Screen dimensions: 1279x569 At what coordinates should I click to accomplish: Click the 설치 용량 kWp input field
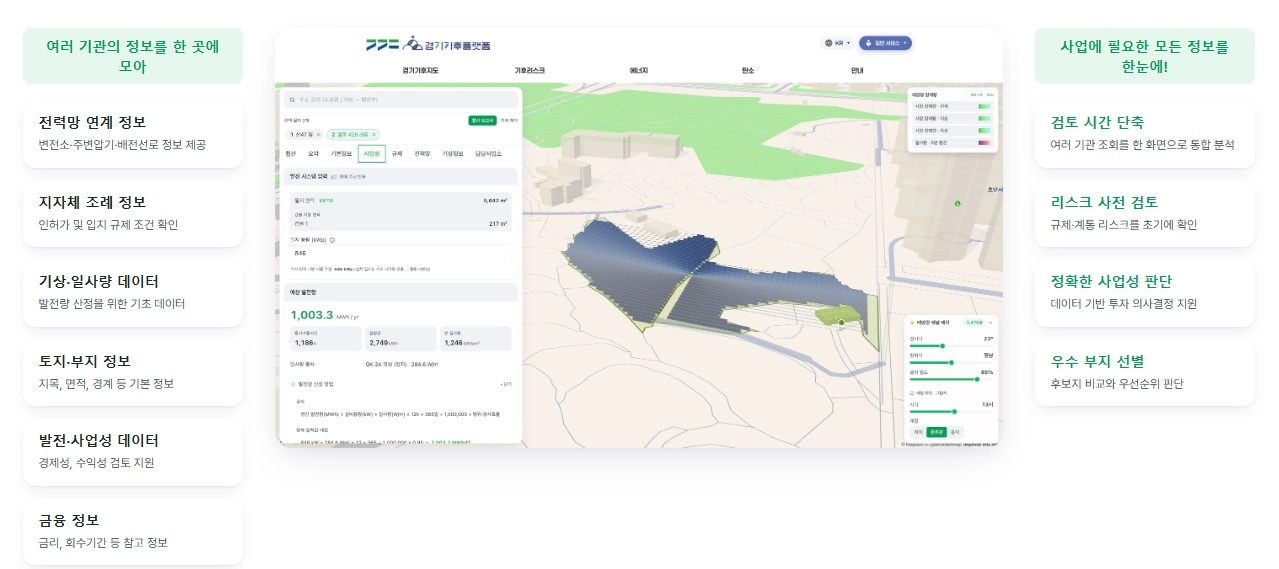[400, 253]
